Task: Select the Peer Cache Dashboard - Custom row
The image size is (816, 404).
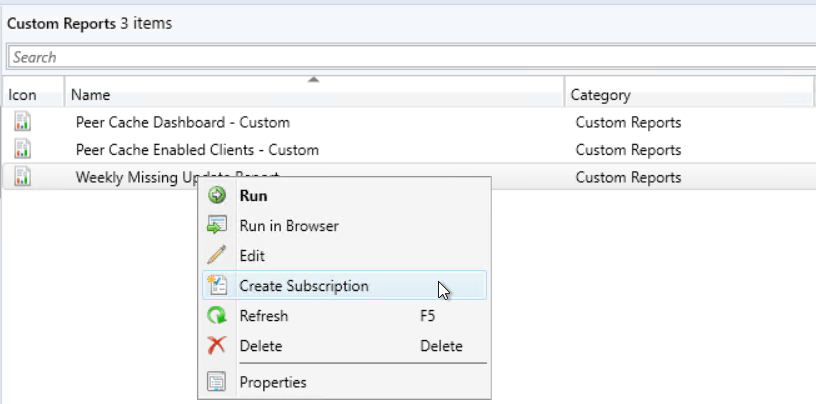Action: [183, 123]
